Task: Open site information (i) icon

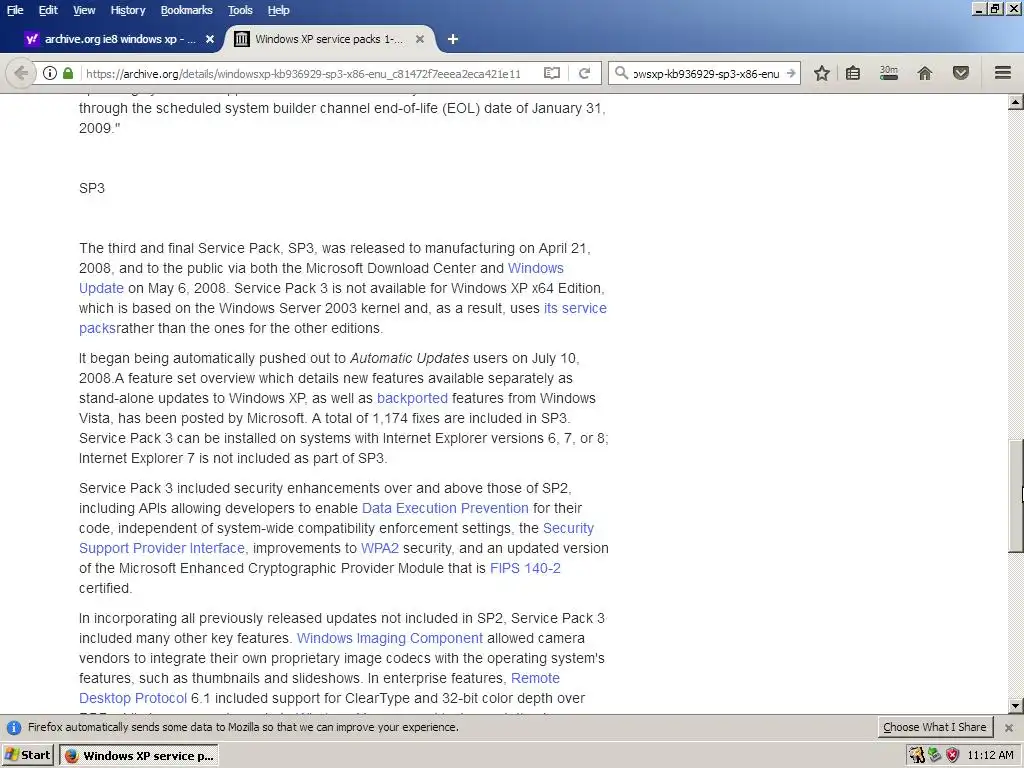Action: coord(50,73)
